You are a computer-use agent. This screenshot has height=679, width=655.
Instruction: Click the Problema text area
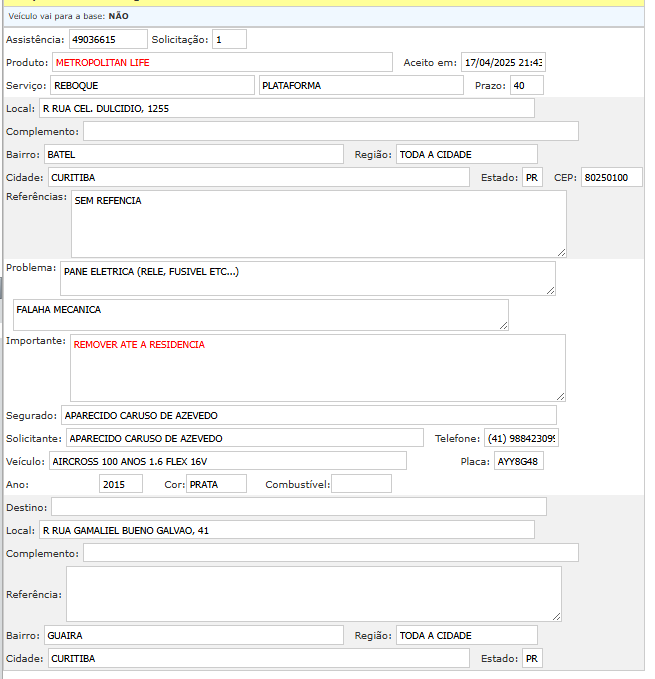[307, 278]
